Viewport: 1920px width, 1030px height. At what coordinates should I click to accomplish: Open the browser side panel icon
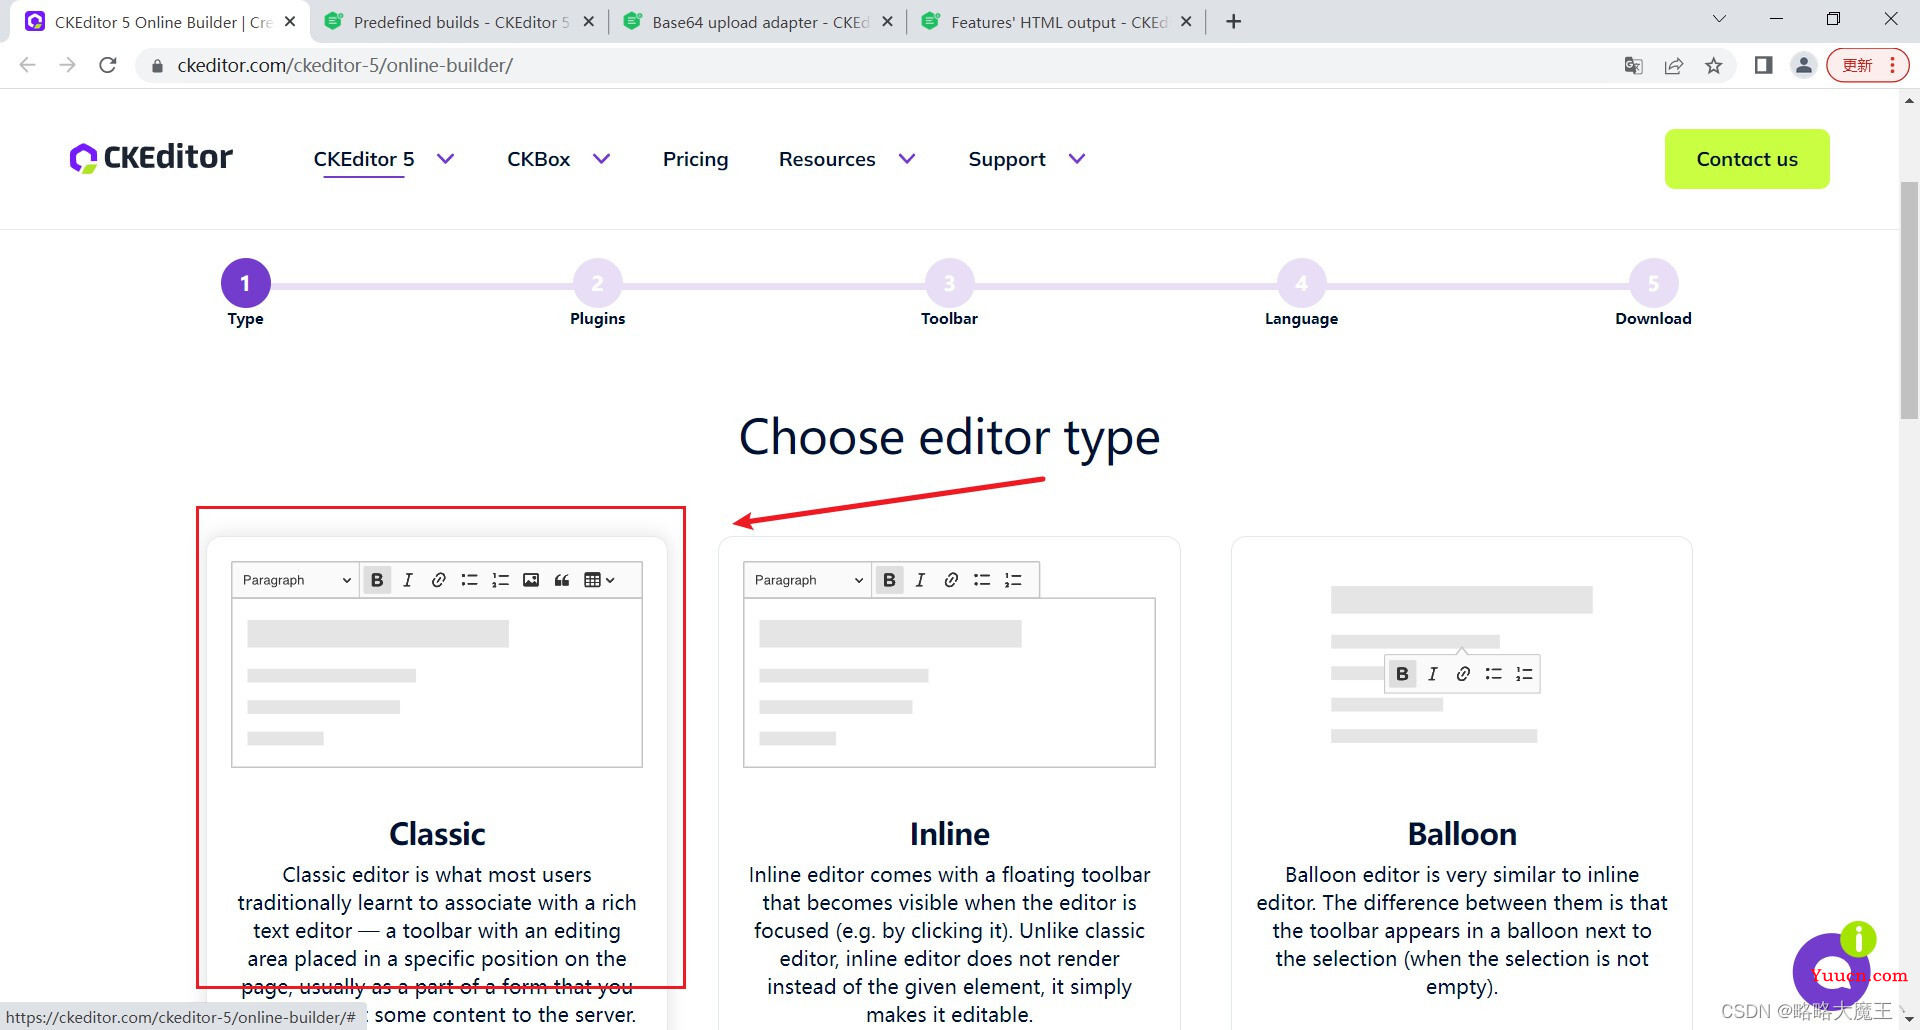click(1763, 65)
